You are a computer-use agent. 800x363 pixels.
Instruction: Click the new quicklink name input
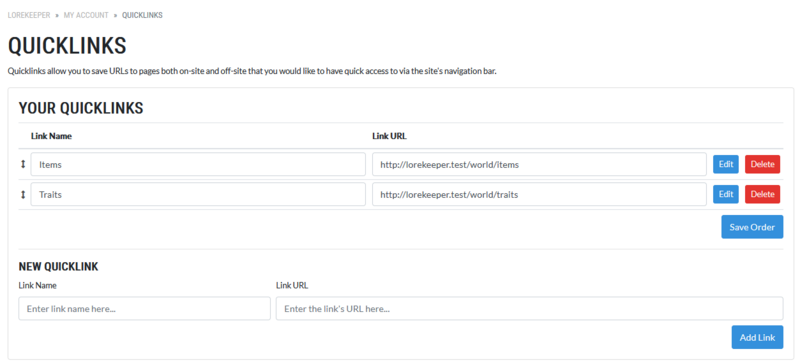point(144,309)
